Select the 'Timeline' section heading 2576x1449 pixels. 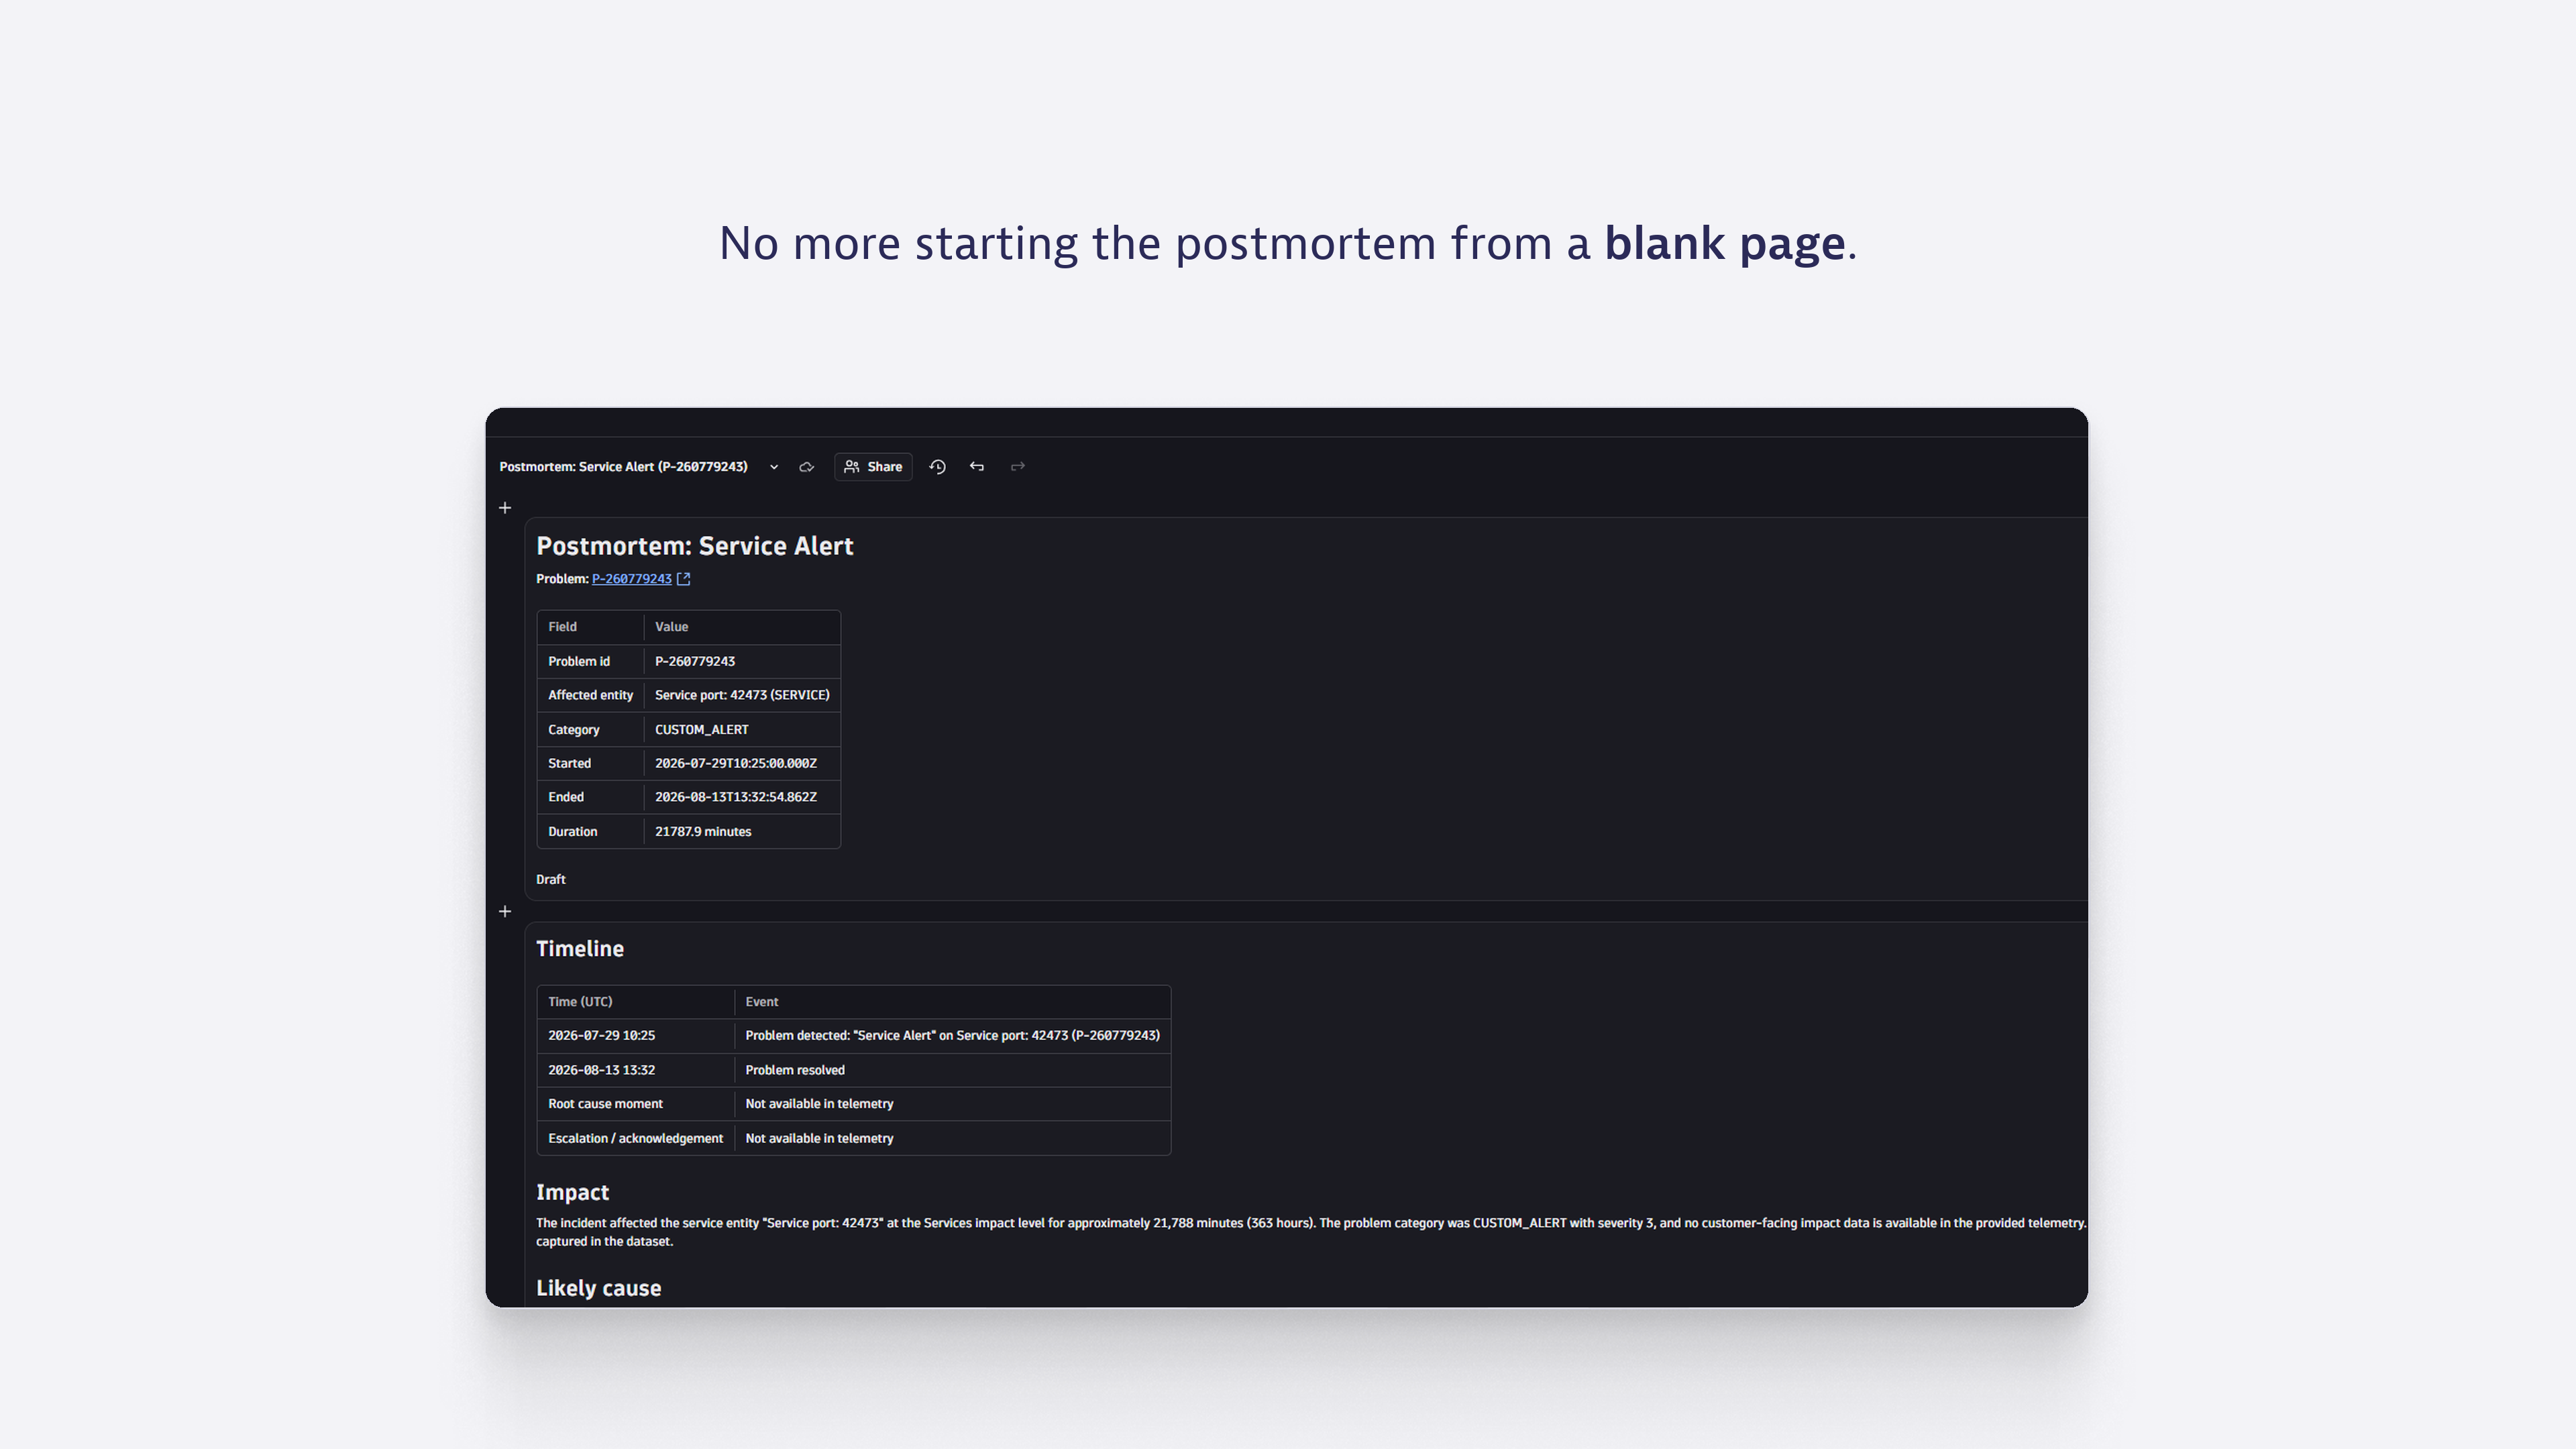580,949
